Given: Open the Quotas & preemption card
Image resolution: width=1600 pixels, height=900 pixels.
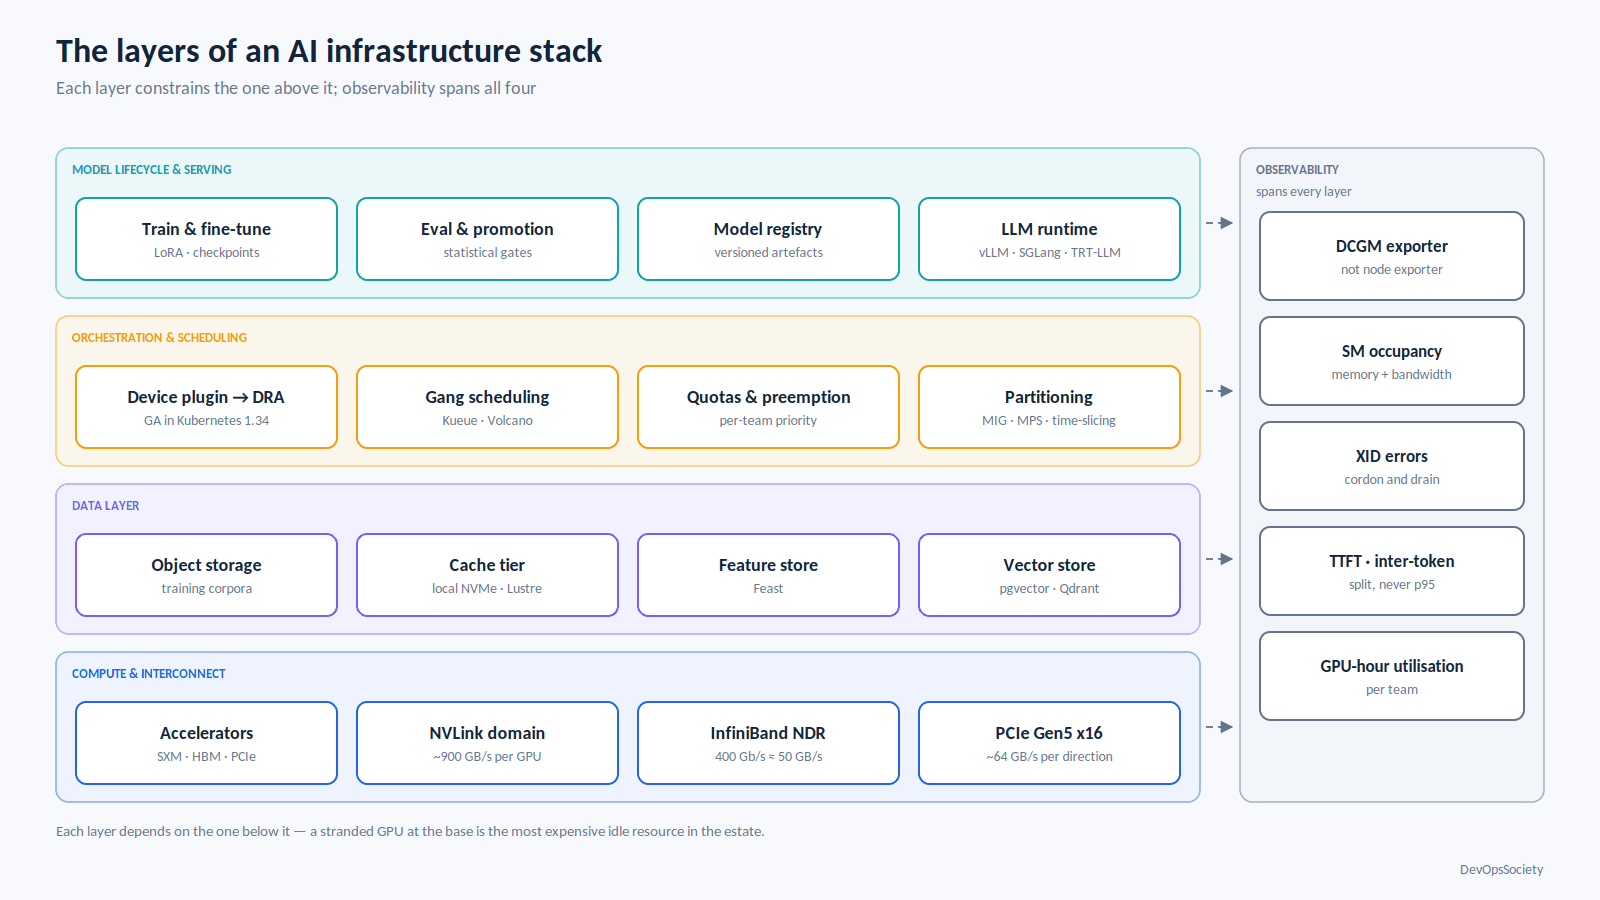Looking at the screenshot, I should [768, 407].
